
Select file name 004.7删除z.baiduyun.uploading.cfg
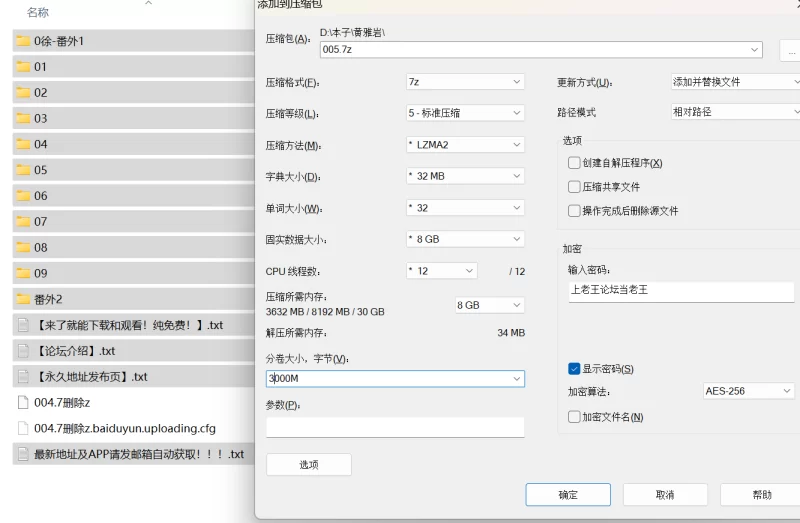click(x=125, y=429)
